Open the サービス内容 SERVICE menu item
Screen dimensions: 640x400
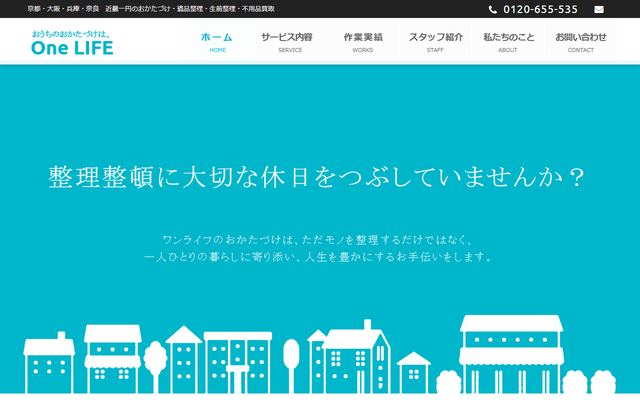pyautogui.click(x=287, y=42)
